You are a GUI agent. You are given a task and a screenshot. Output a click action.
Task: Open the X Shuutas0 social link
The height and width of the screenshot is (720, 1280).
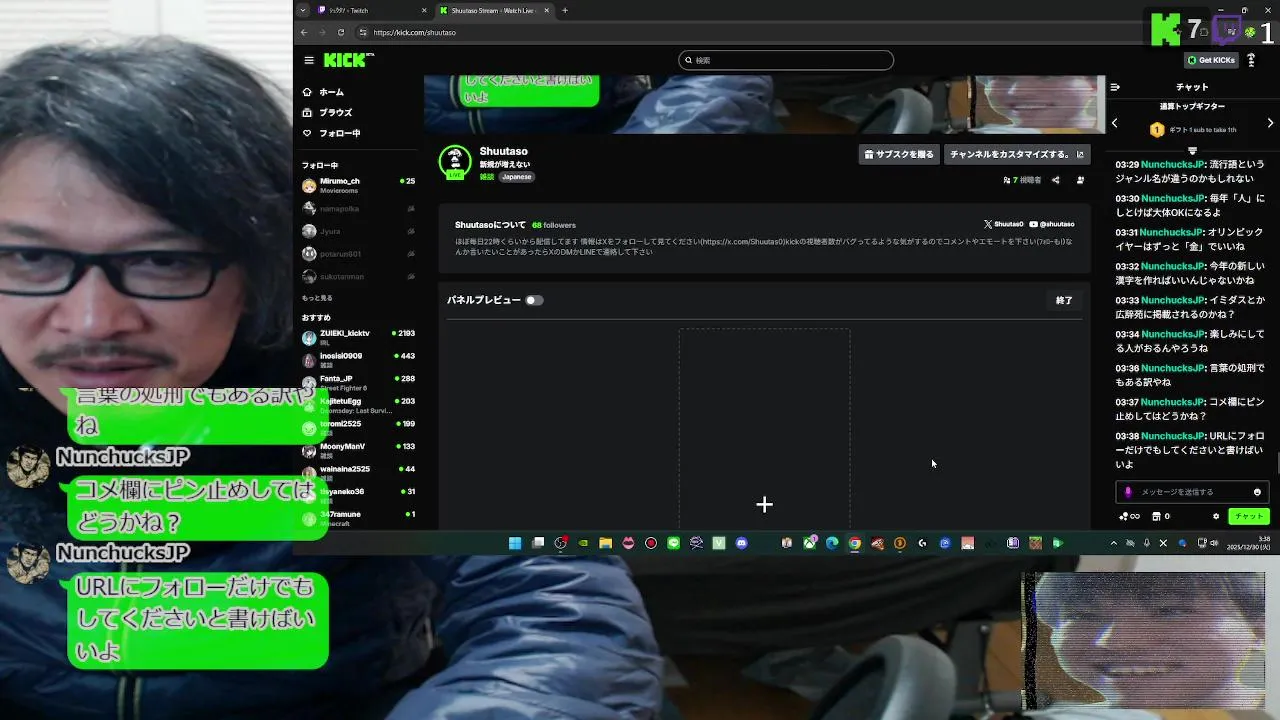coord(1003,224)
